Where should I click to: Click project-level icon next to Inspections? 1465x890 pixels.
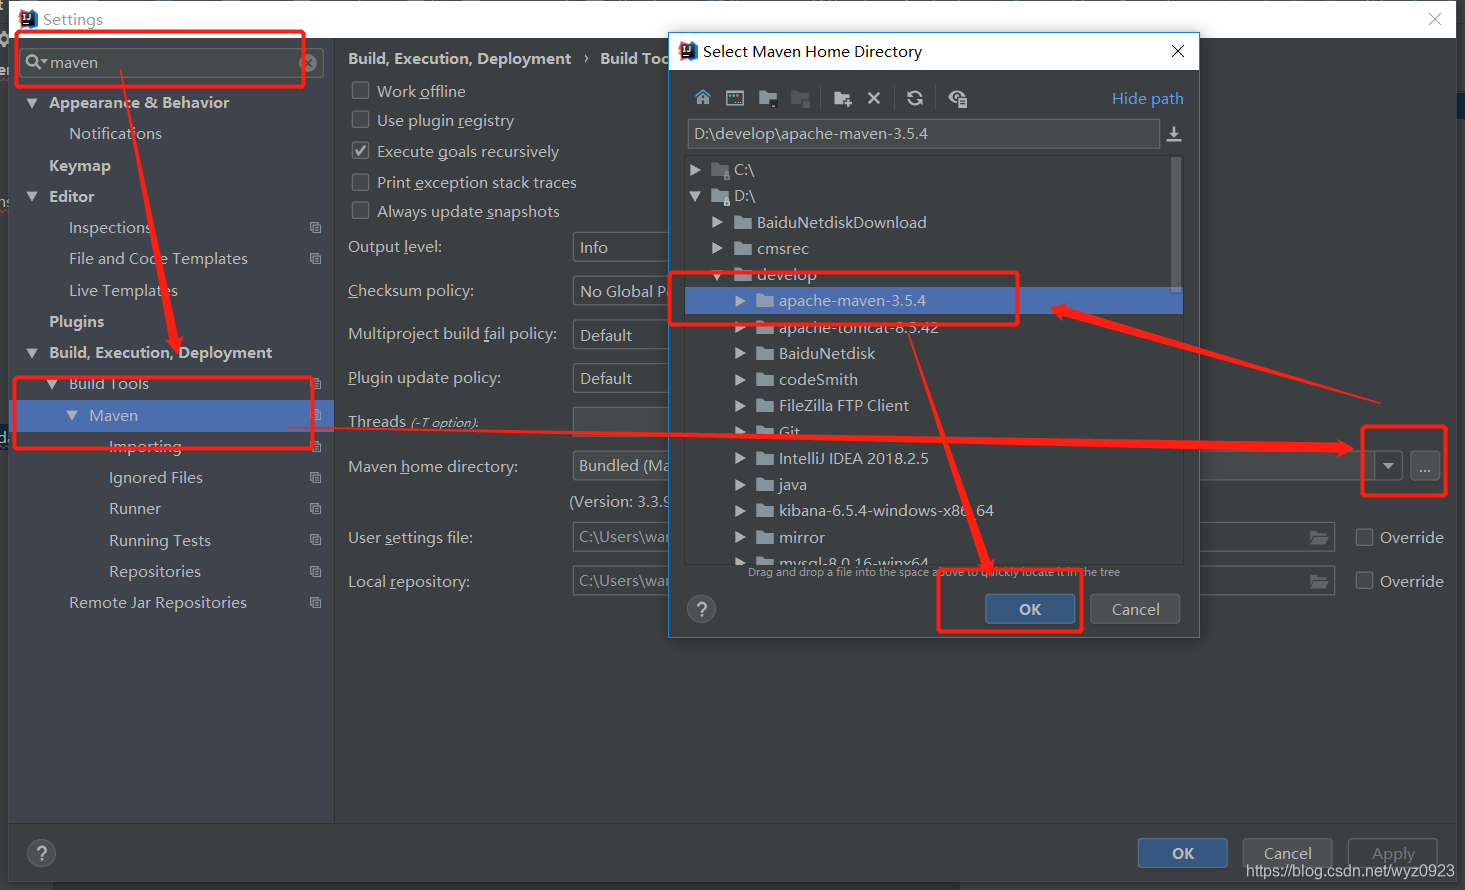click(x=316, y=228)
